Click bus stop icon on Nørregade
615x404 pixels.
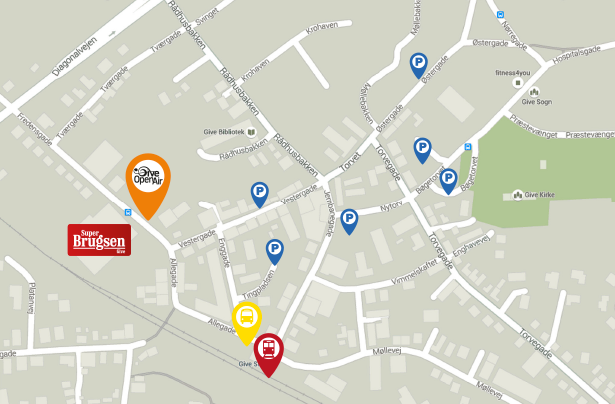tap(500, 15)
